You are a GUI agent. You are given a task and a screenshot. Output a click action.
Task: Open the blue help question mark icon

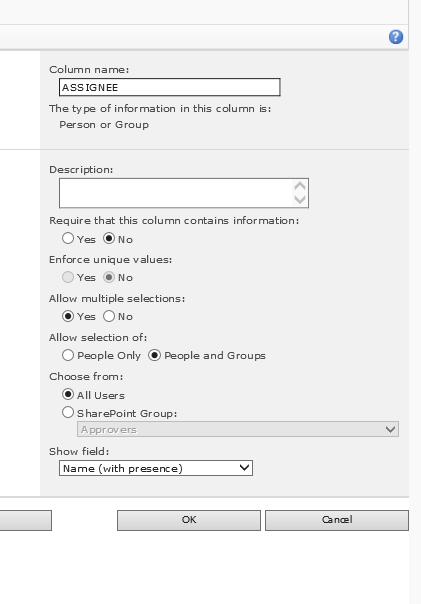tap(396, 37)
